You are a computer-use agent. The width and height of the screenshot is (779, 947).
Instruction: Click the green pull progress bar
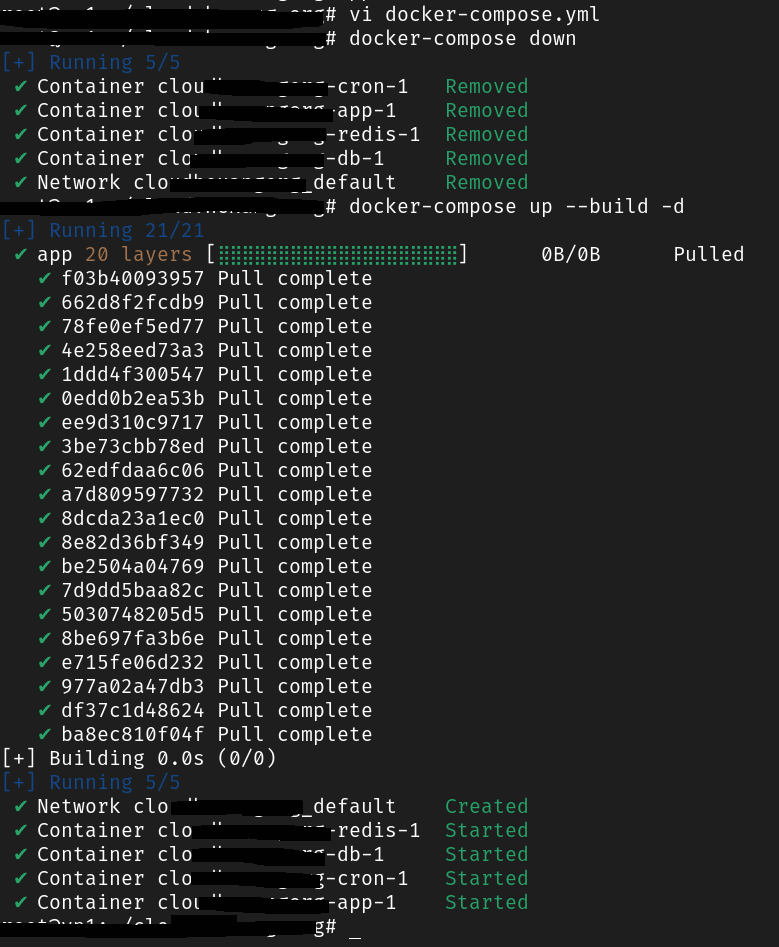pos(338,254)
